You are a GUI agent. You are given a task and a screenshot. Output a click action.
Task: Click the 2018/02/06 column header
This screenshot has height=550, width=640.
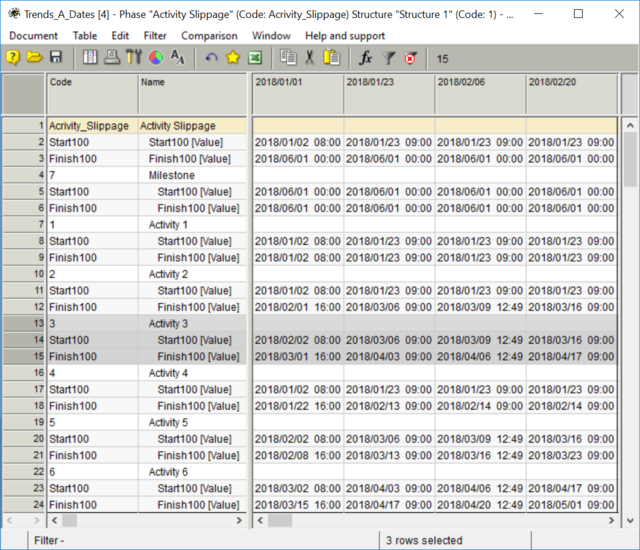click(x=480, y=94)
